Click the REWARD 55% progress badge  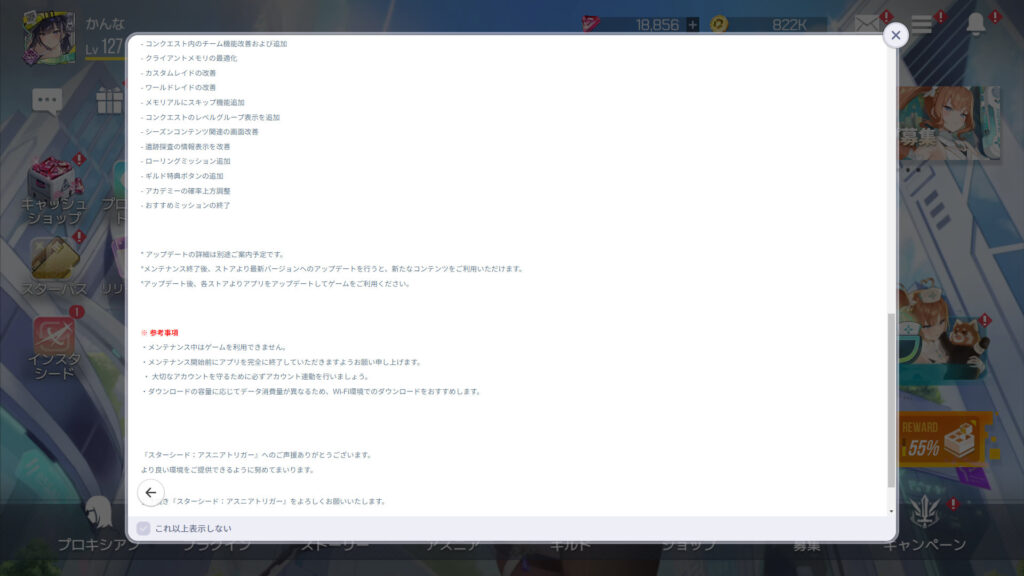pos(945,440)
